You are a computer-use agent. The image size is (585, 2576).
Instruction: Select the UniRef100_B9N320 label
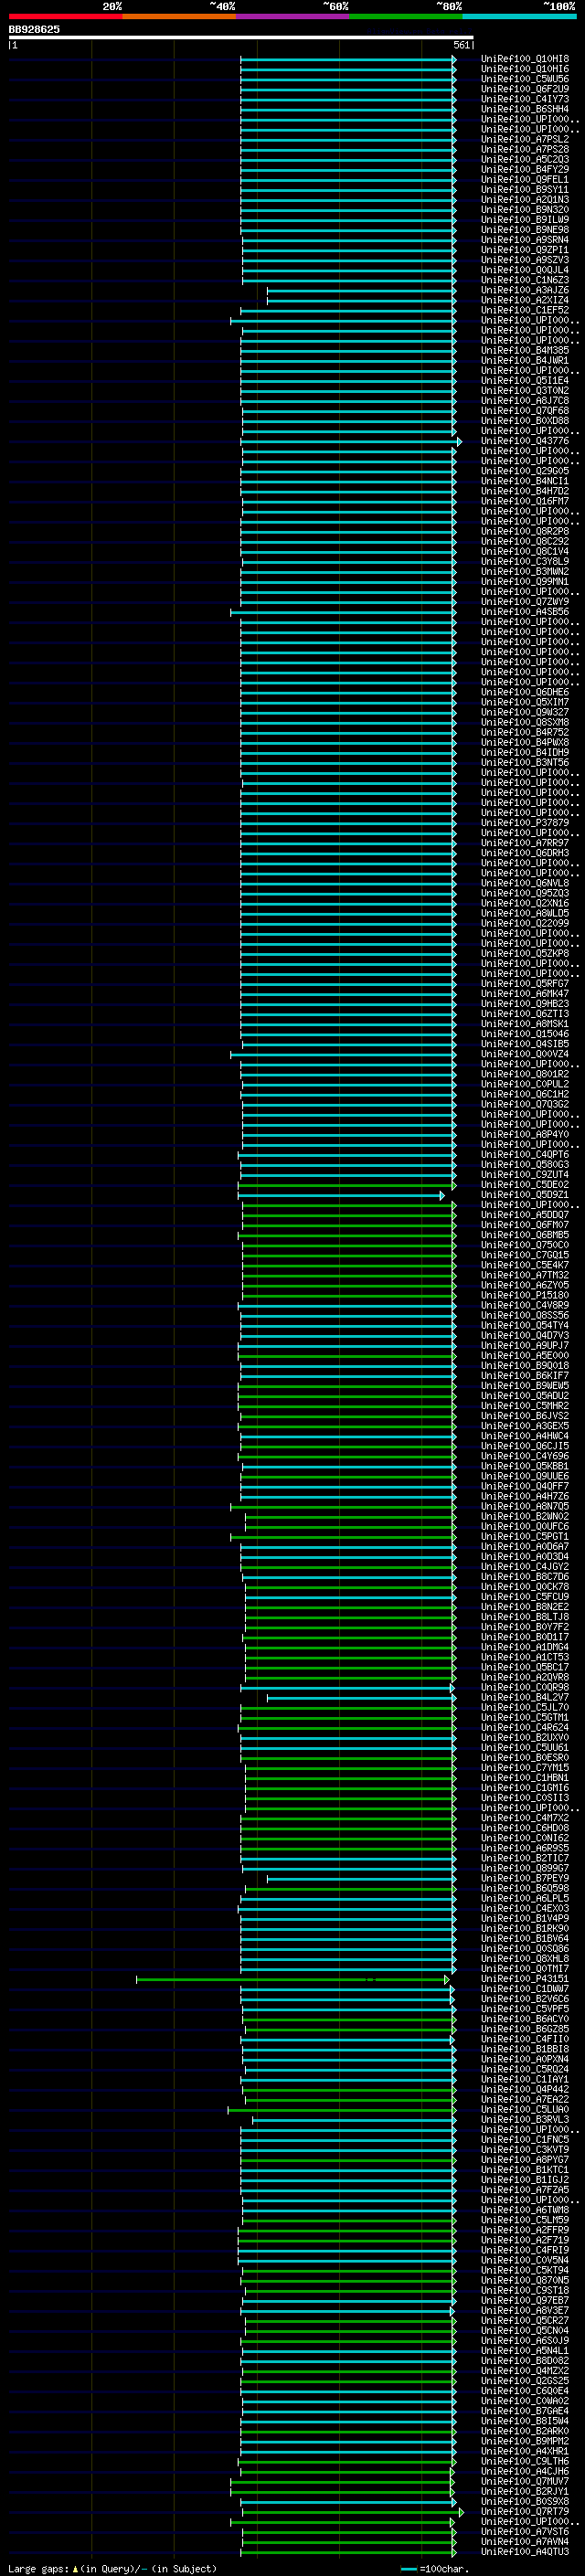(525, 210)
